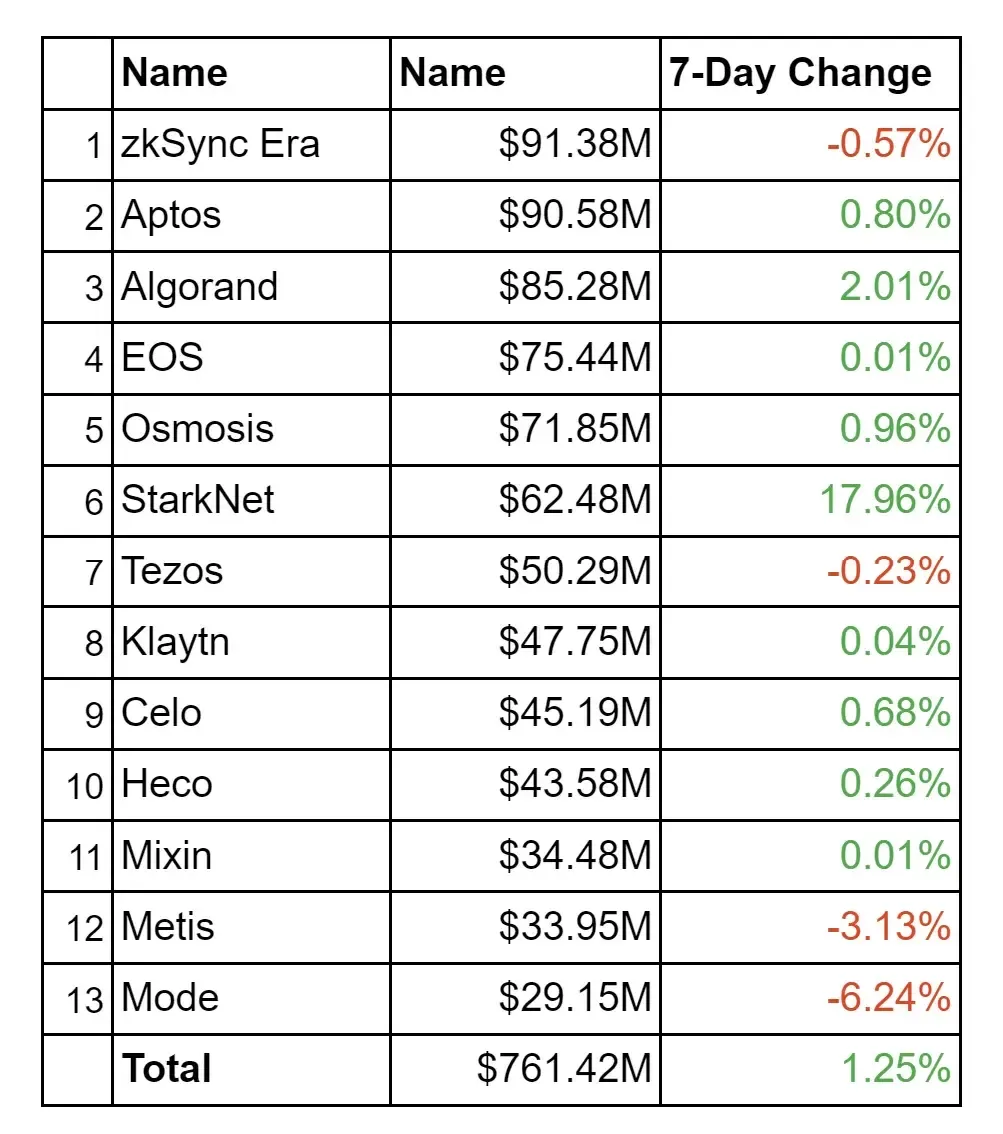
Task: Click the Celo name cell
Action: pos(161,713)
